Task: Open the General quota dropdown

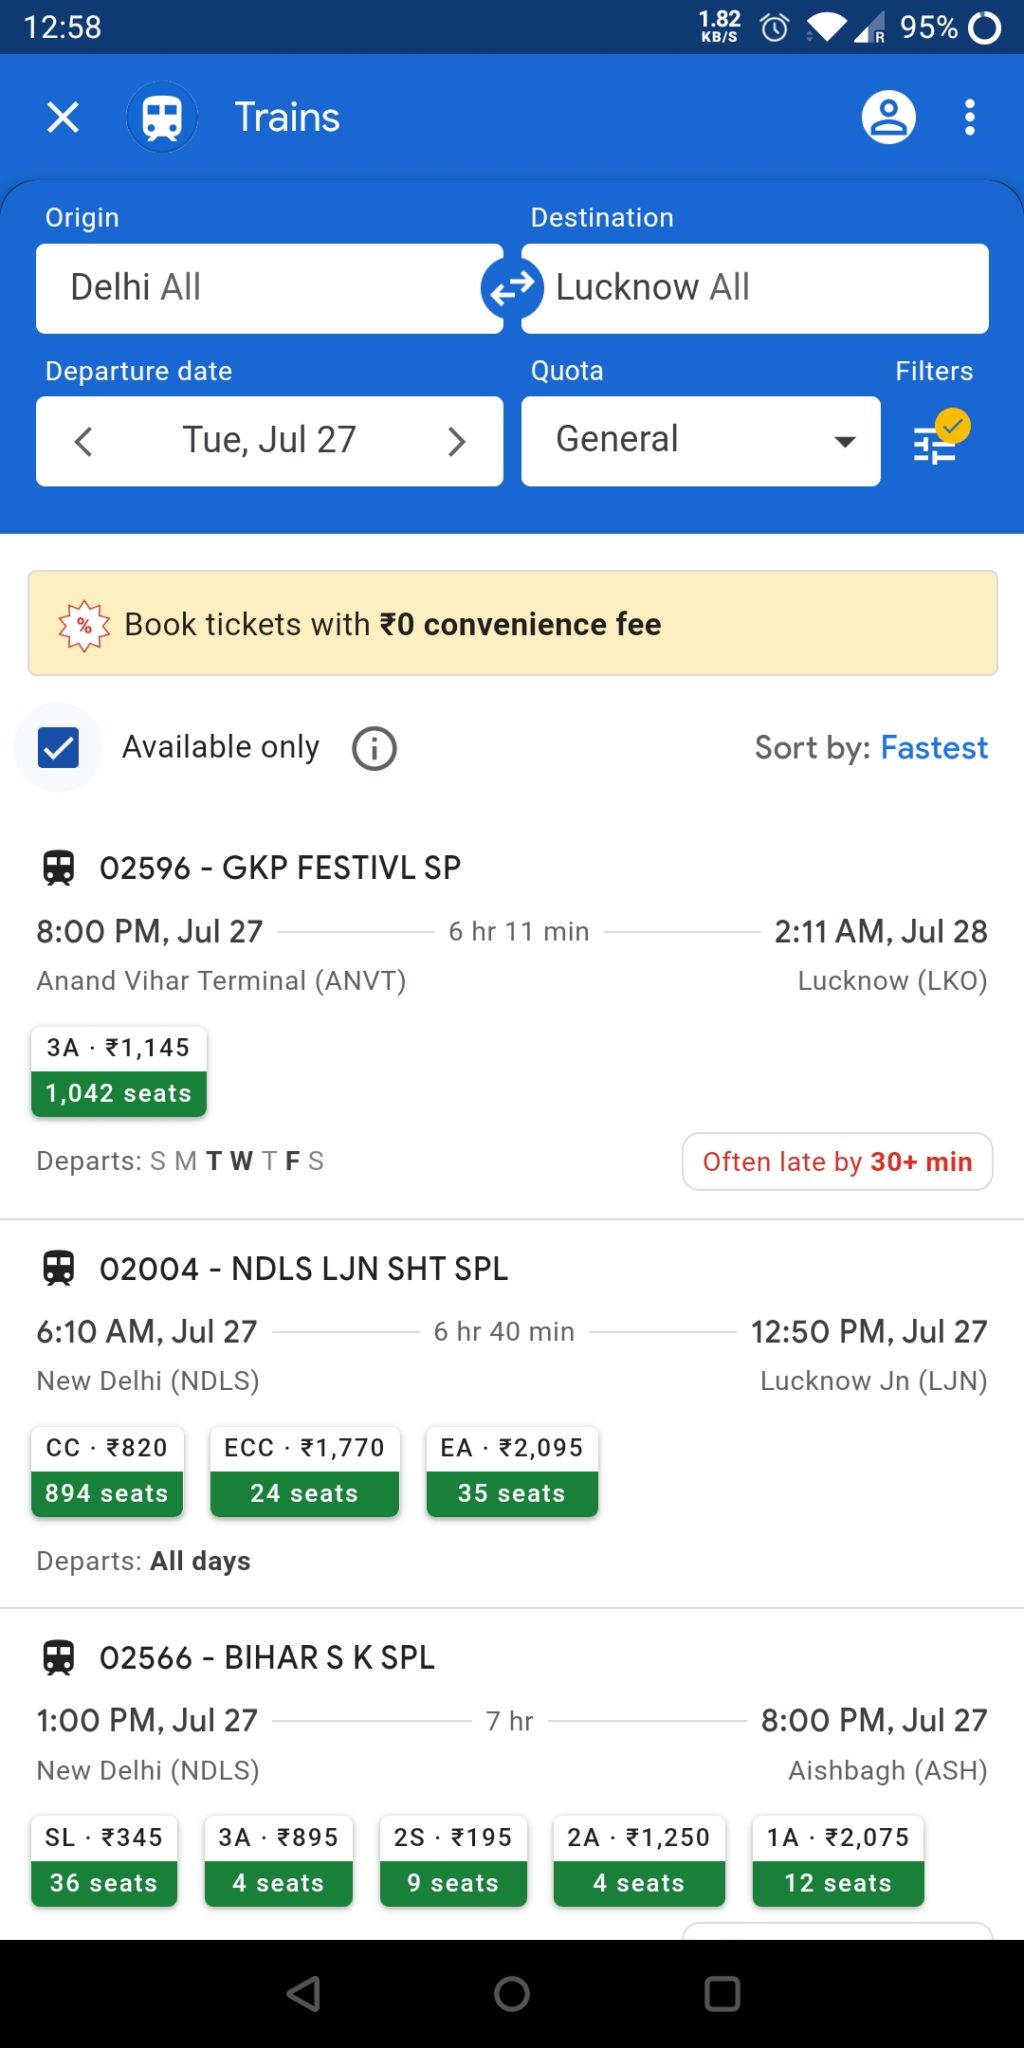Action: [700, 440]
